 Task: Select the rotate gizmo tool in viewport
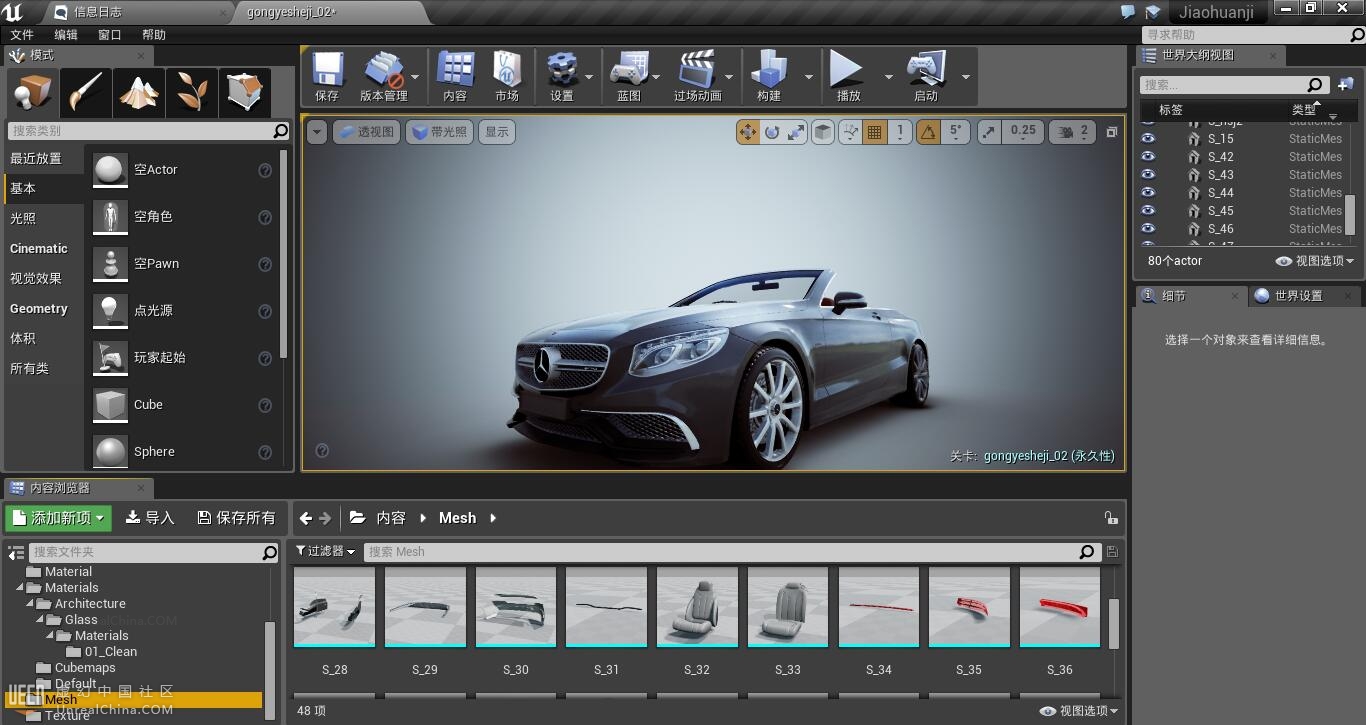[x=772, y=132]
